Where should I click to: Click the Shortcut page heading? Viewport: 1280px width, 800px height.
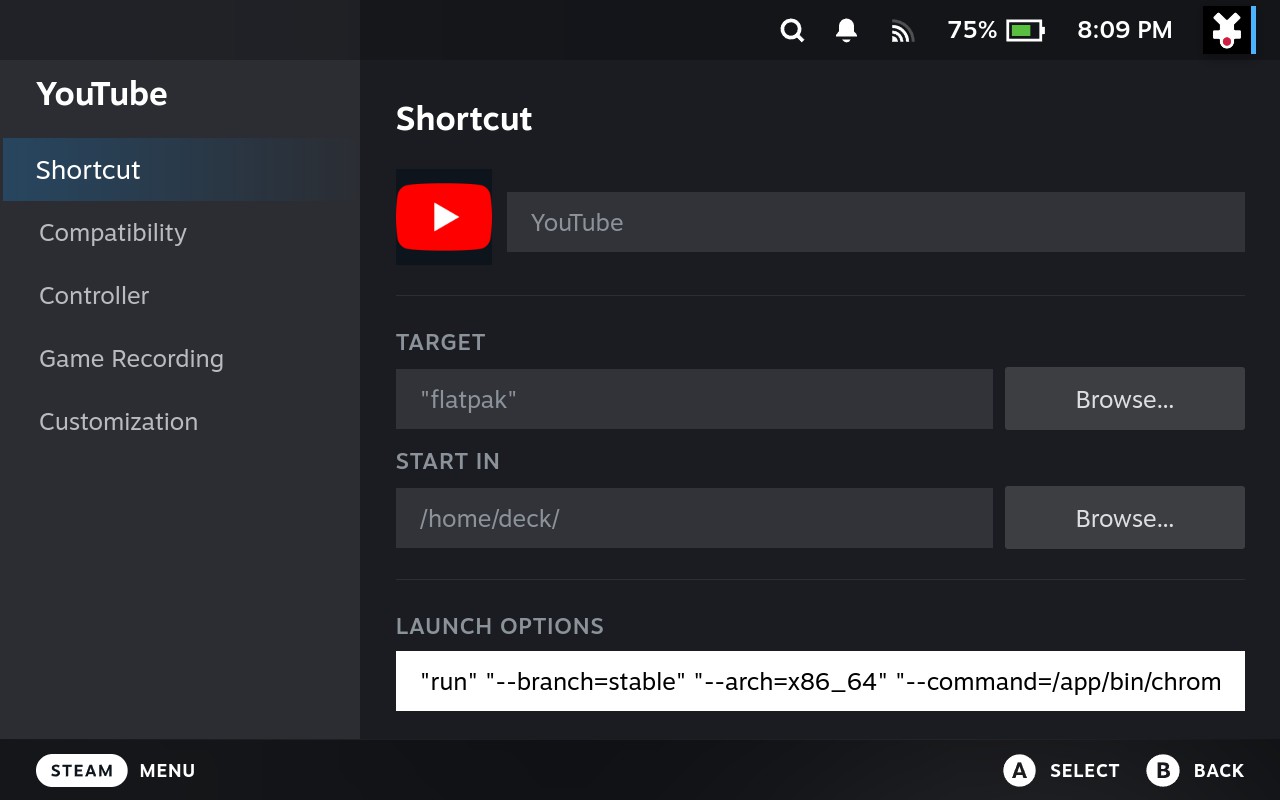coord(464,119)
